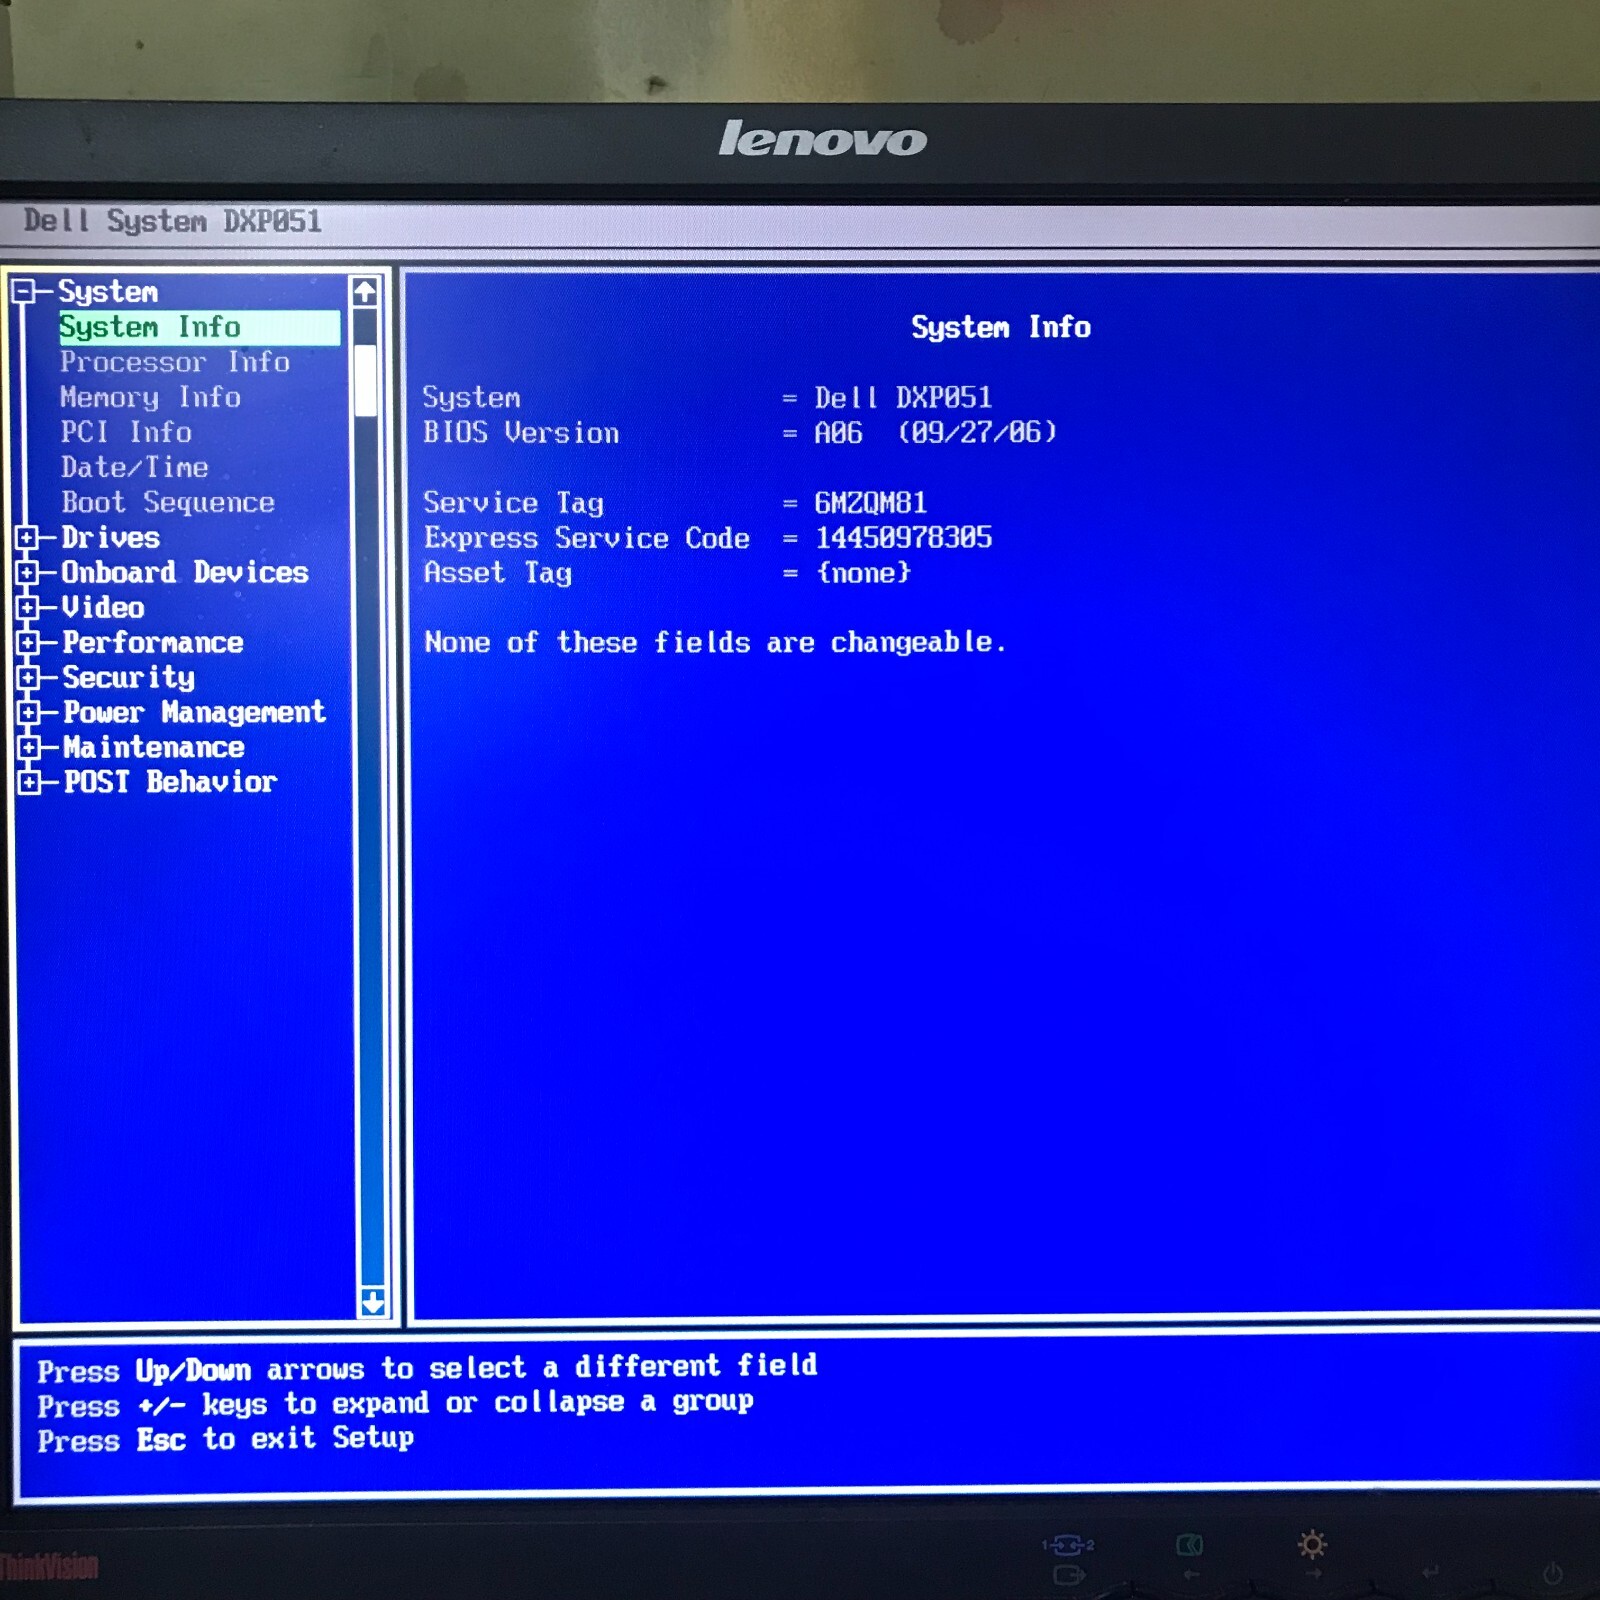Select Boot Sequence entry

click(x=168, y=502)
